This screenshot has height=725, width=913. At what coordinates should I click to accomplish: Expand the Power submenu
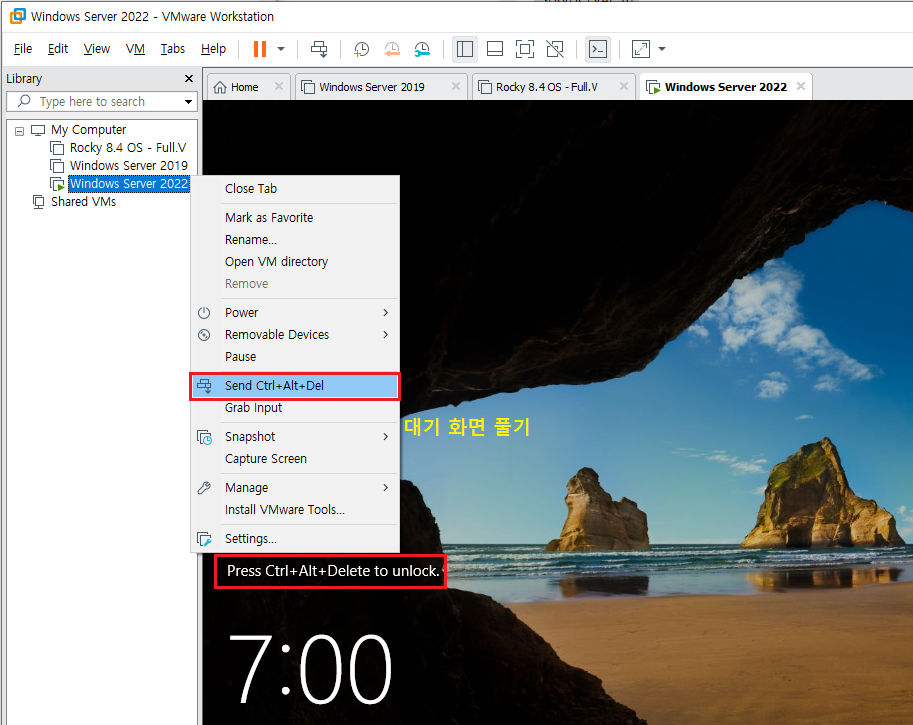click(295, 313)
